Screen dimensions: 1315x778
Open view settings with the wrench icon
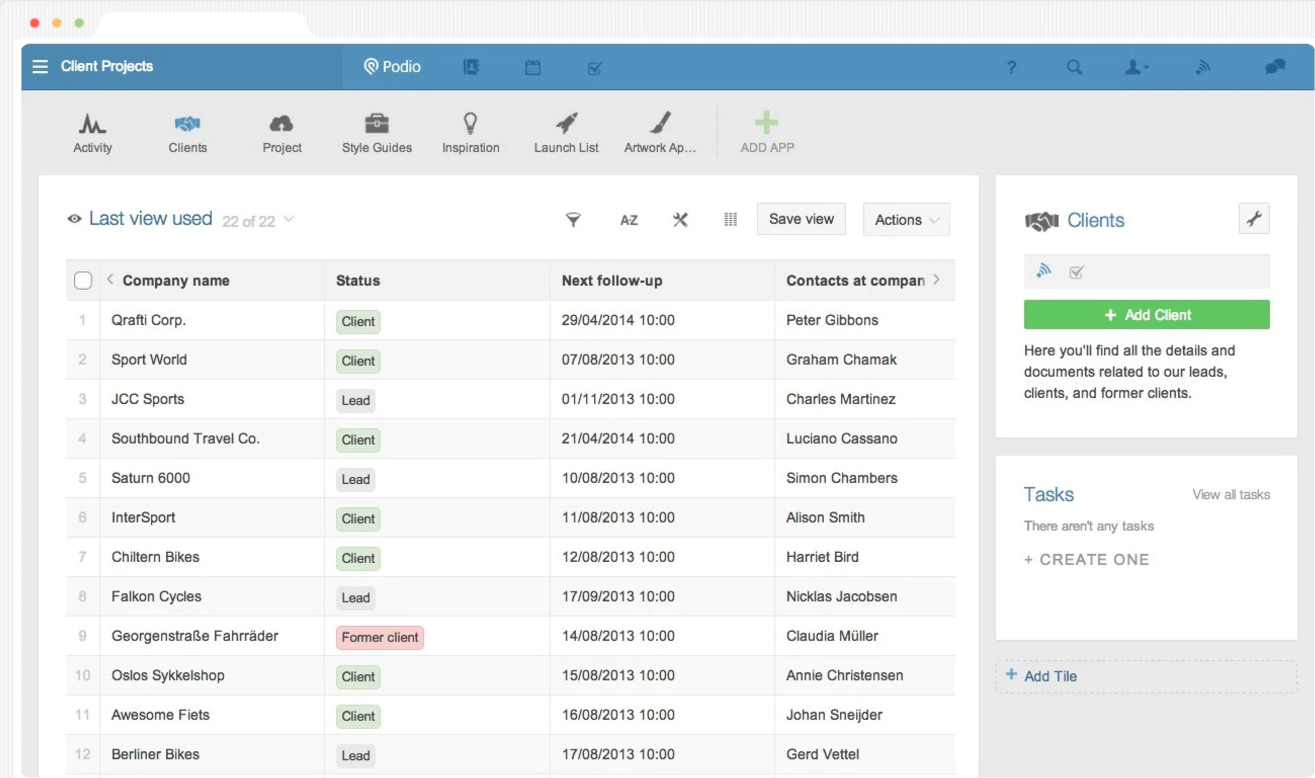coord(680,219)
